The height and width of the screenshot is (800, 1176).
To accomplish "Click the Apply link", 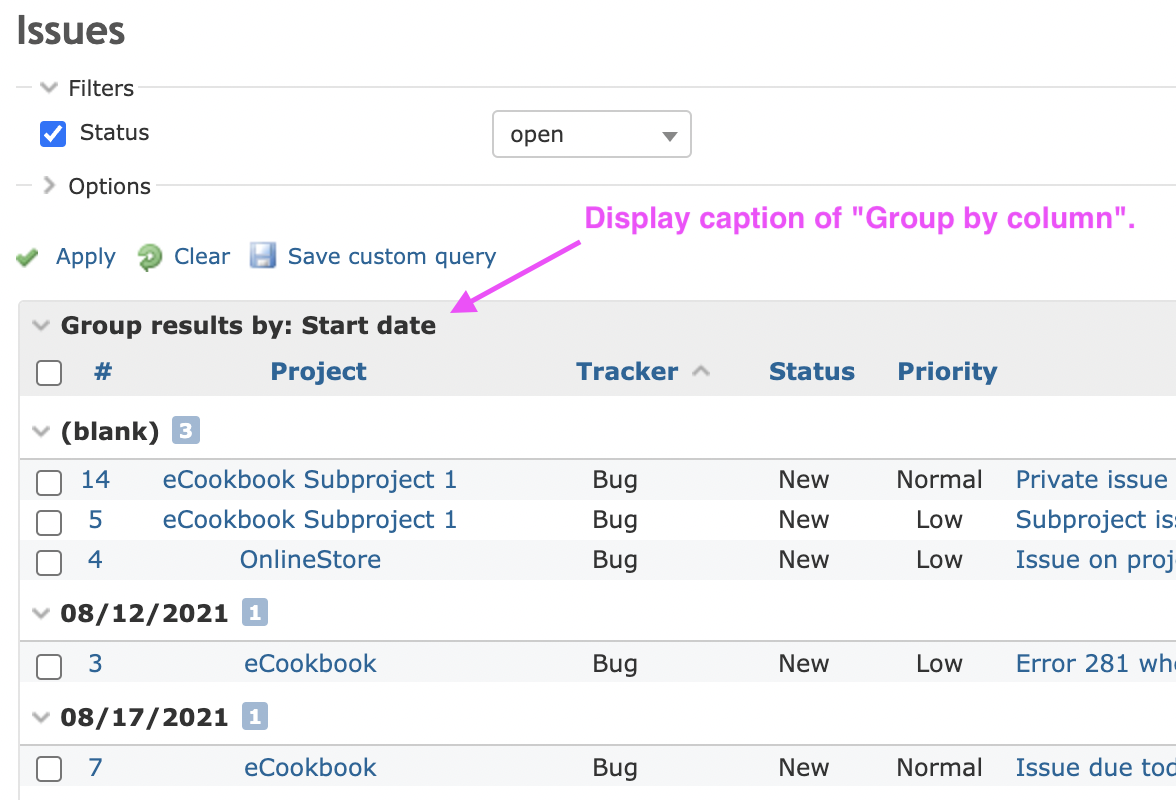I will (x=86, y=256).
